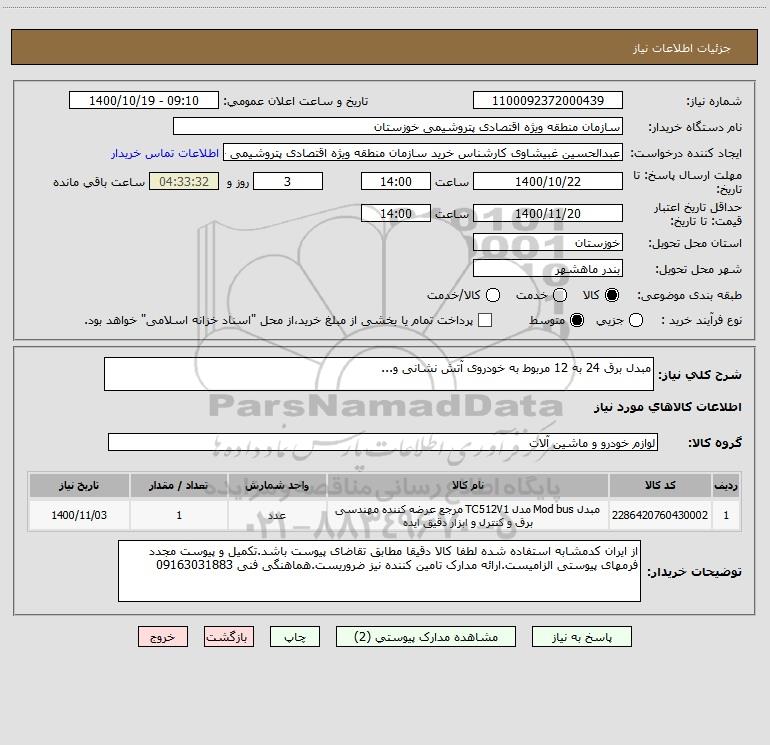Click item code 2286420760430002 cell
Image resolution: width=770 pixels, height=745 pixels.
[660, 515]
